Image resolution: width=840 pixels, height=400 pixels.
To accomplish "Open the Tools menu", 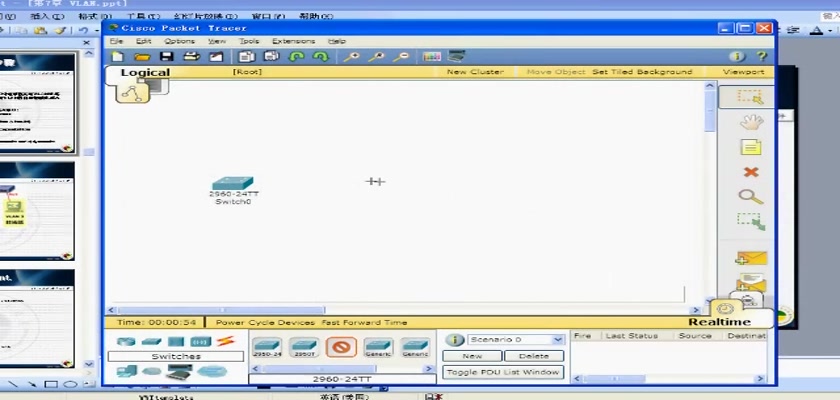I will click(x=249, y=41).
